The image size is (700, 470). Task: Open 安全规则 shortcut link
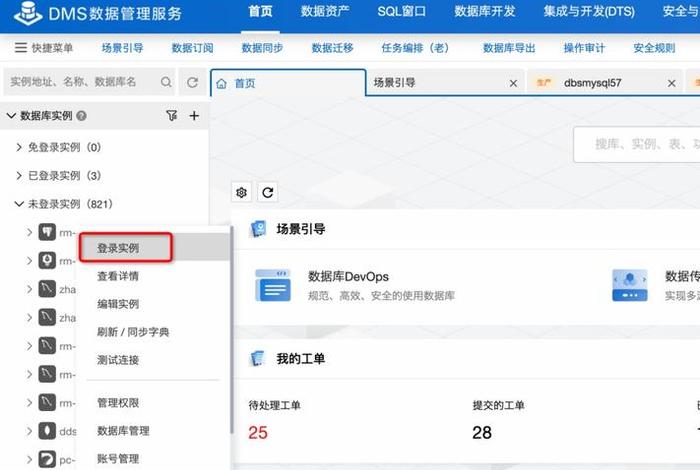tap(654, 48)
